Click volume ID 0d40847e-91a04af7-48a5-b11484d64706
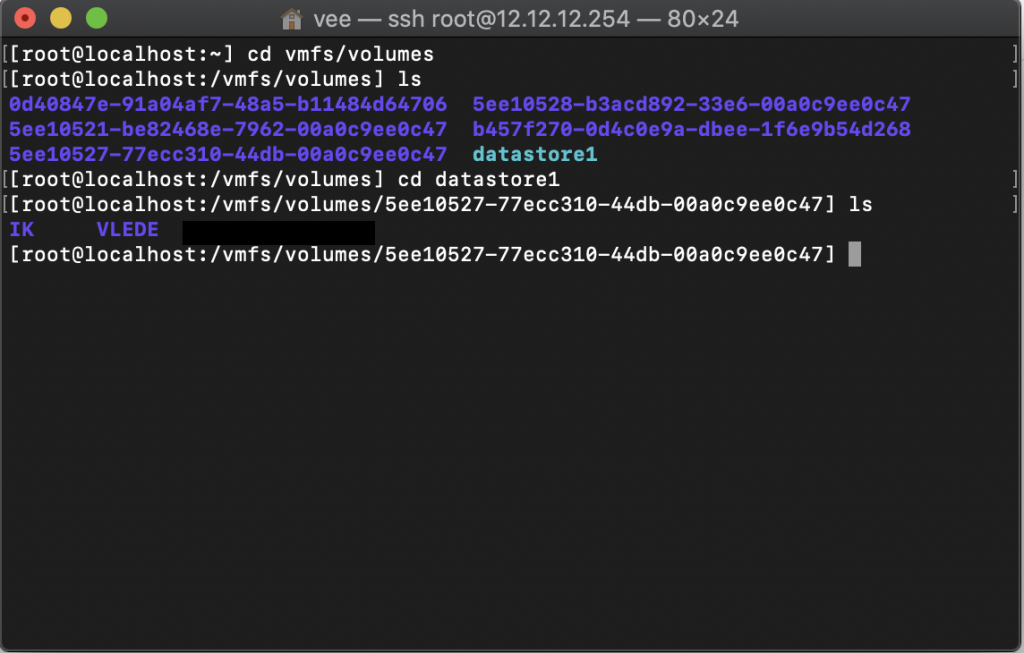Viewport: 1024px width, 653px height. click(x=228, y=104)
